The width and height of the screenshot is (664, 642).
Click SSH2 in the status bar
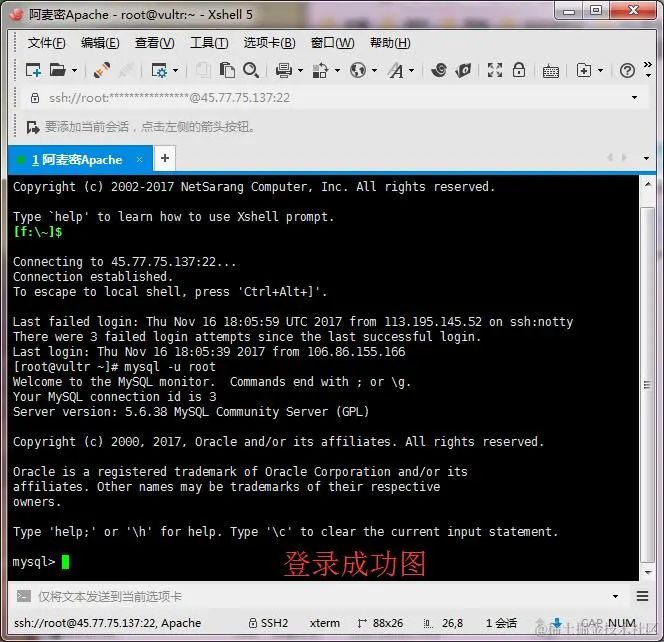coord(268,623)
